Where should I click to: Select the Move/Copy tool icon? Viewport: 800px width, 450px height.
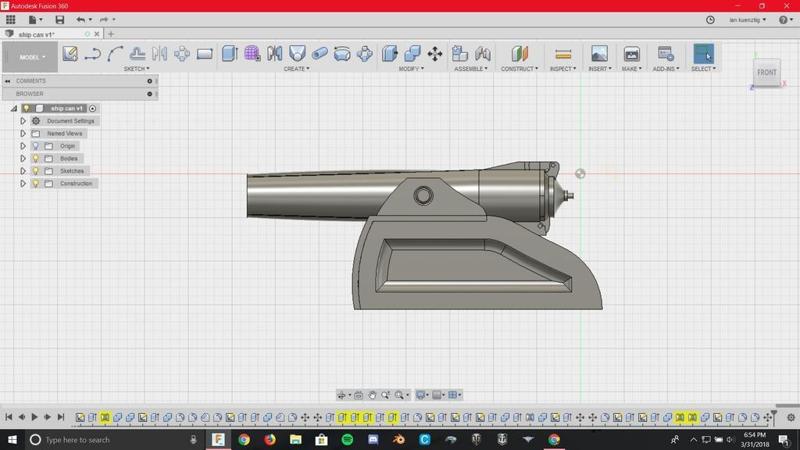pos(435,54)
